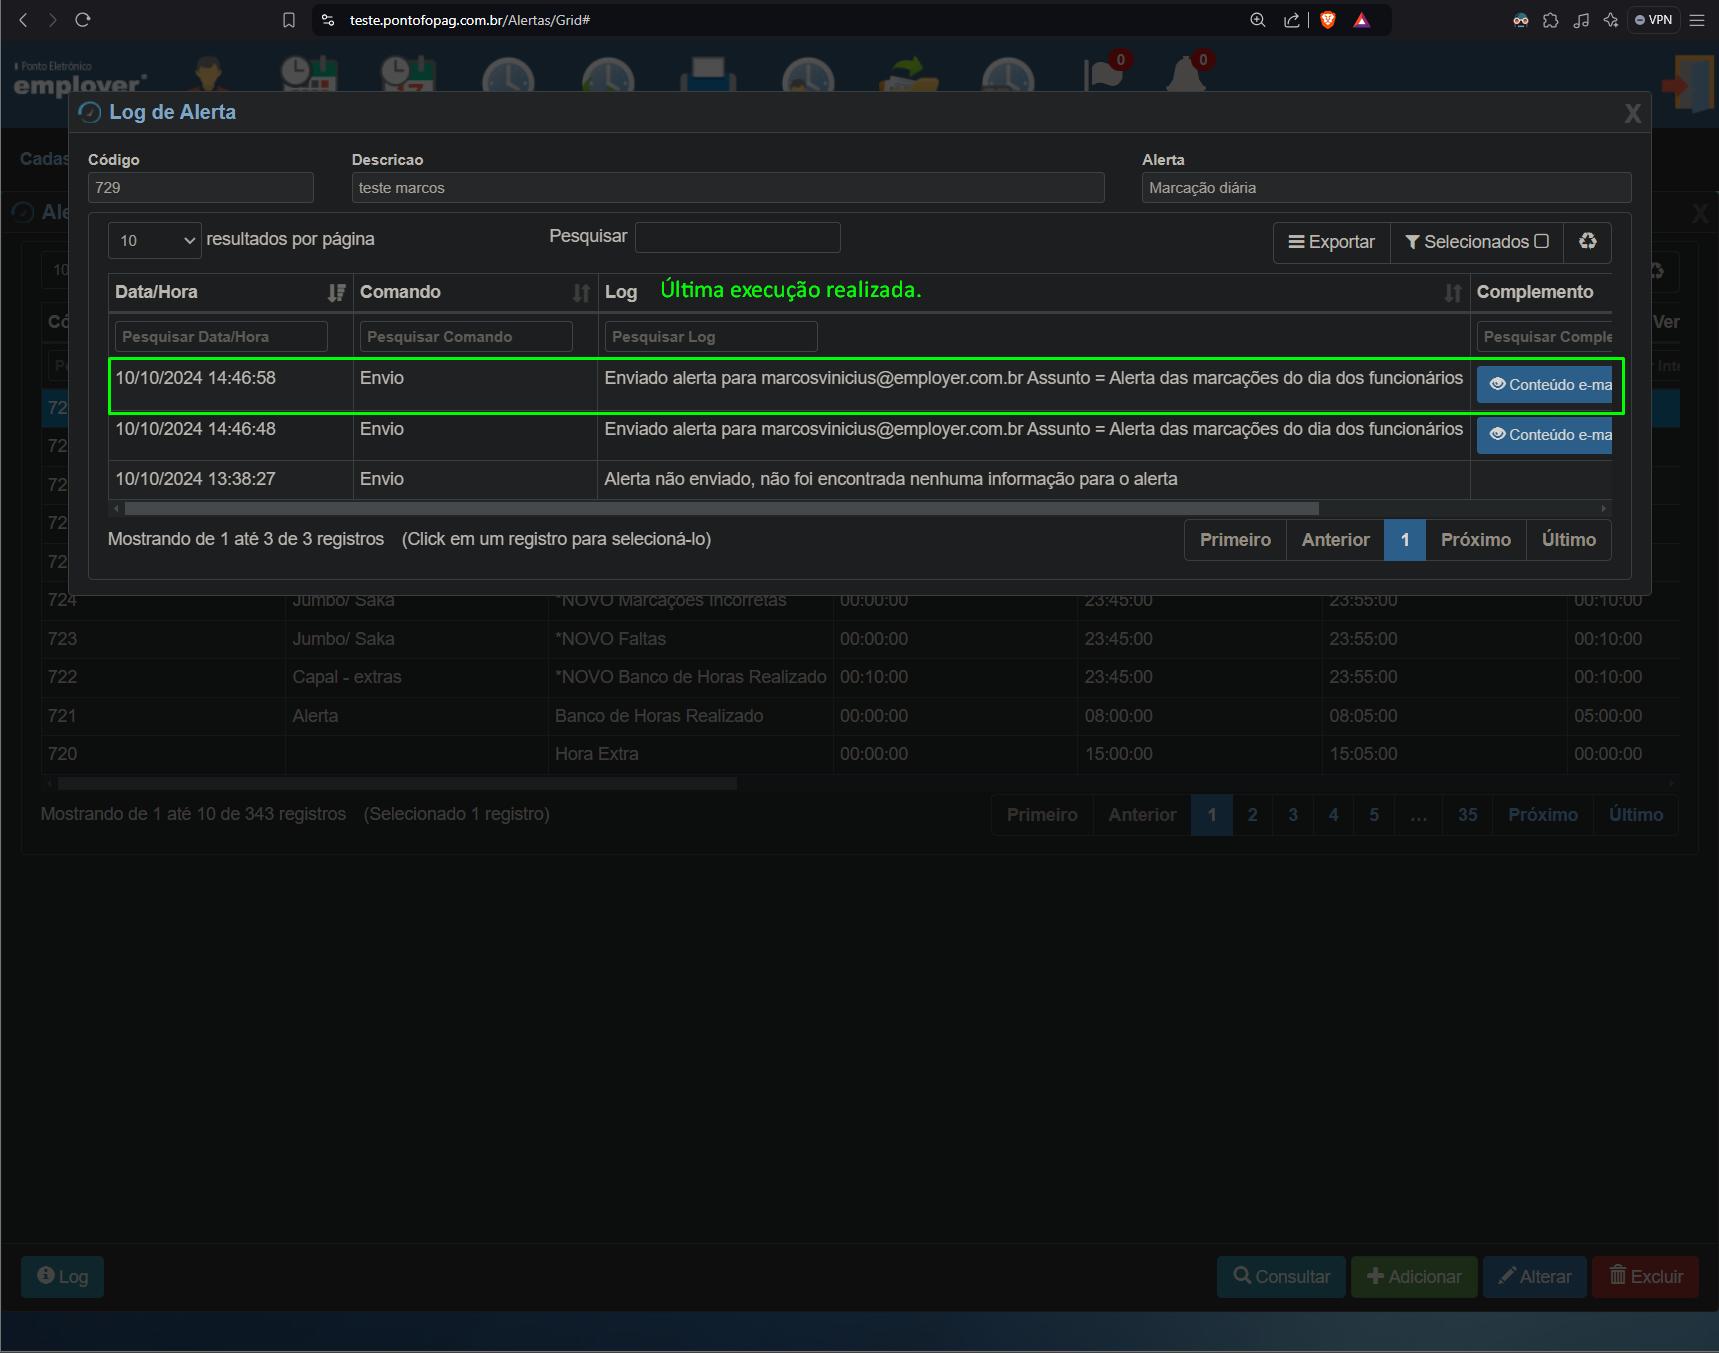Click the browser share icon
The height and width of the screenshot is (1353, 1719).
pos(1292,20)
